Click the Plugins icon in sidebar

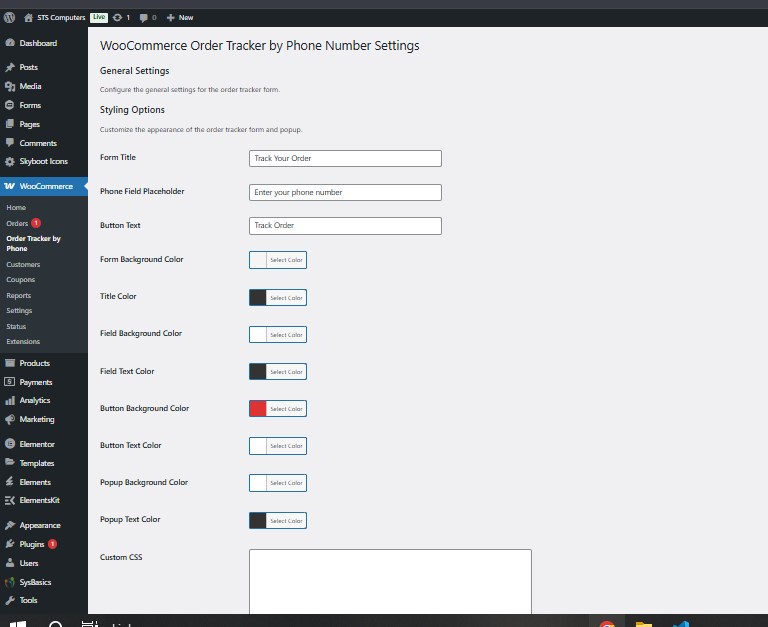click(10, 544)
